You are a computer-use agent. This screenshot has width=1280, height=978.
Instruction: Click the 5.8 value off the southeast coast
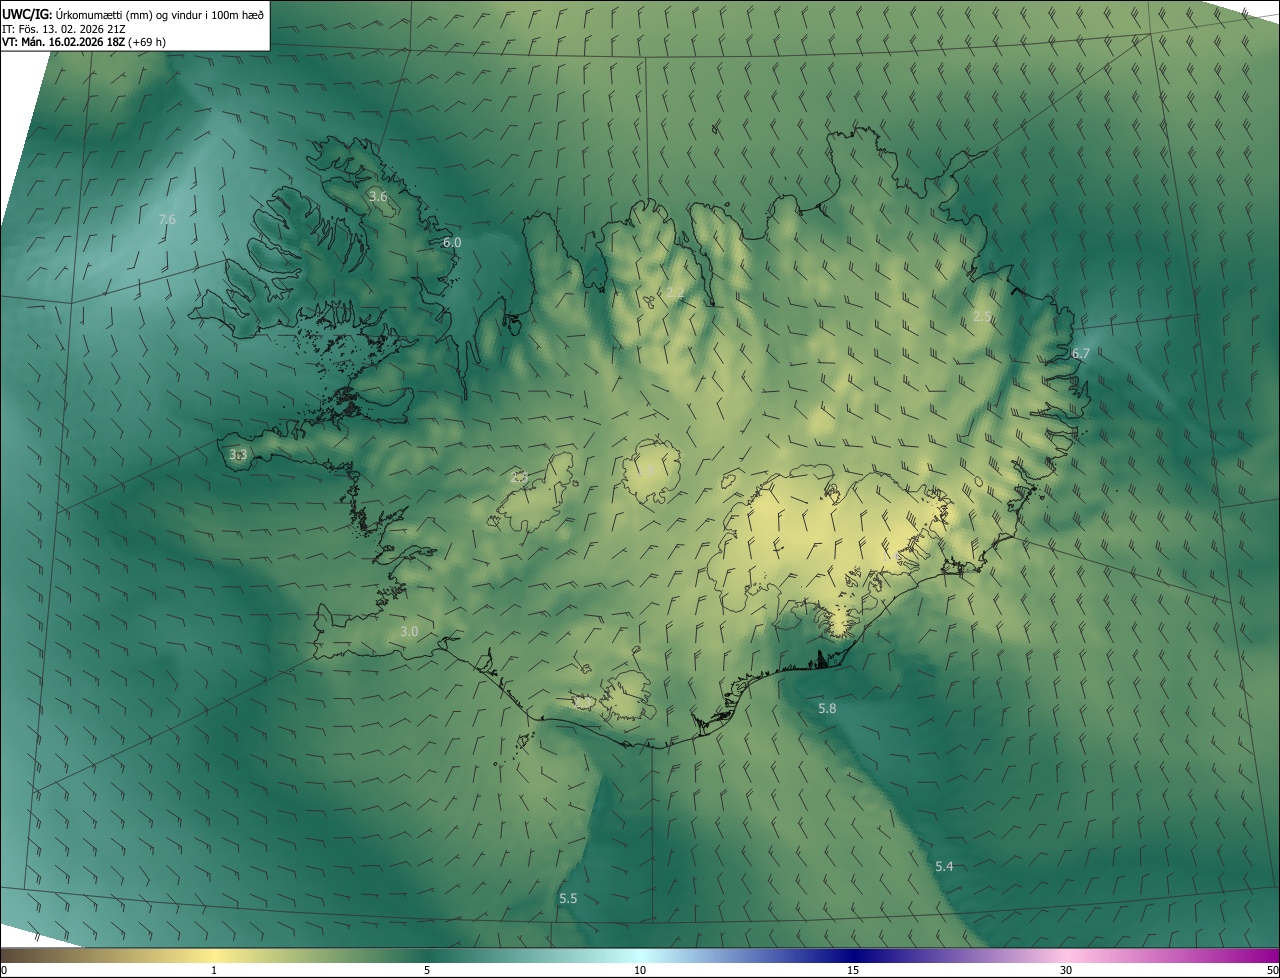click(827, 708)
